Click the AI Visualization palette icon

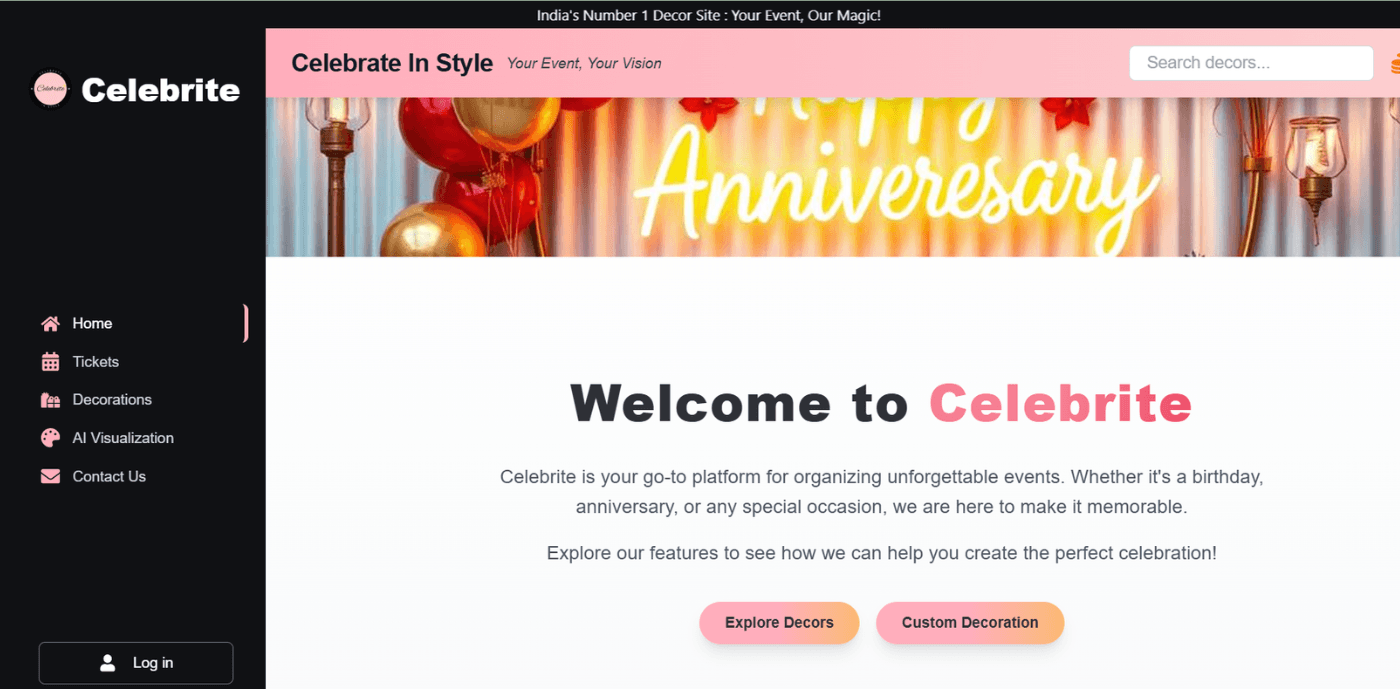(x=50, y=438)
